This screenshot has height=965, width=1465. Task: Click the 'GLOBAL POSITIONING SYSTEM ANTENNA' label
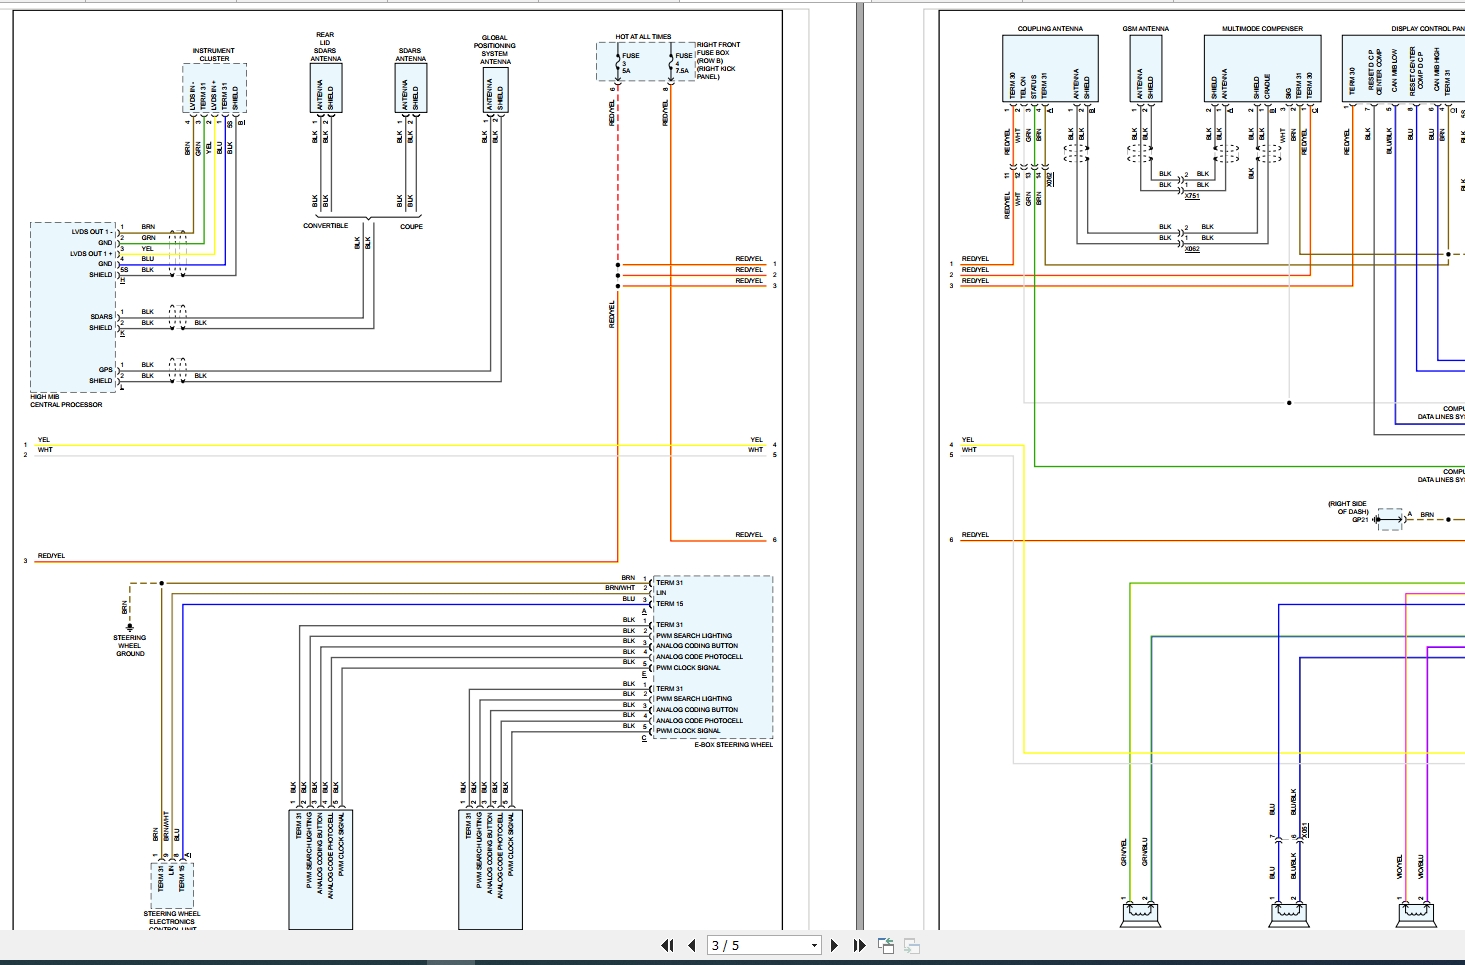(x=495, y=50)
